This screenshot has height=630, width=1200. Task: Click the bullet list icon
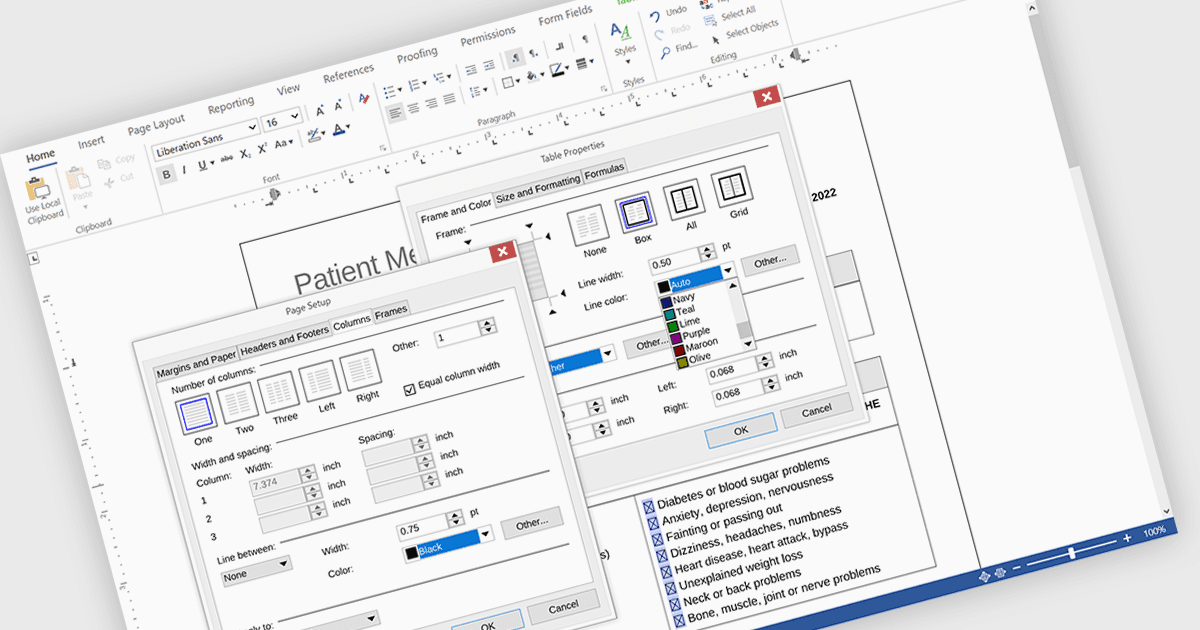tap(390, 91)
